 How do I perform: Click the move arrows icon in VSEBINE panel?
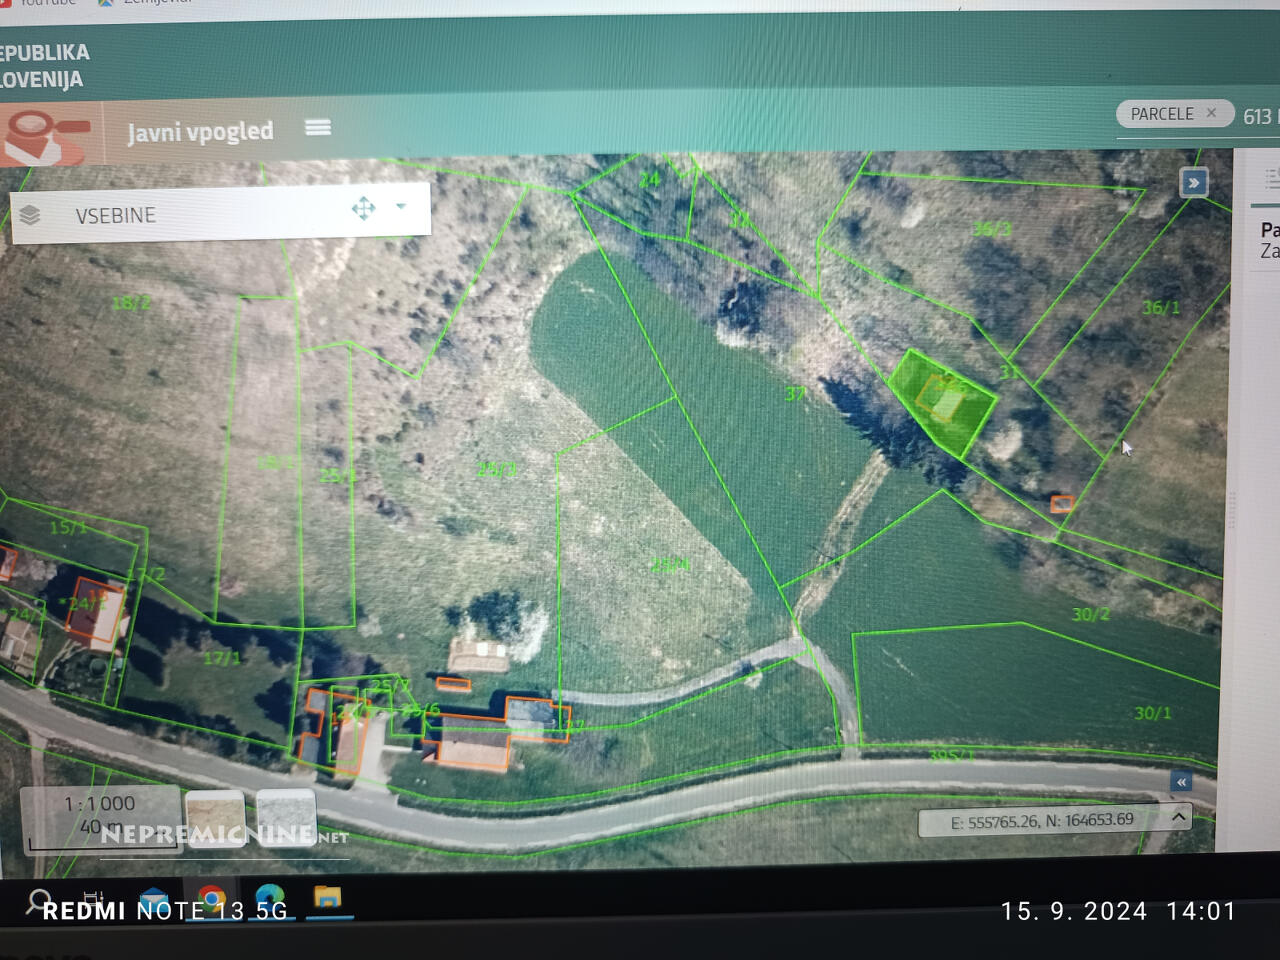(363, 208)
